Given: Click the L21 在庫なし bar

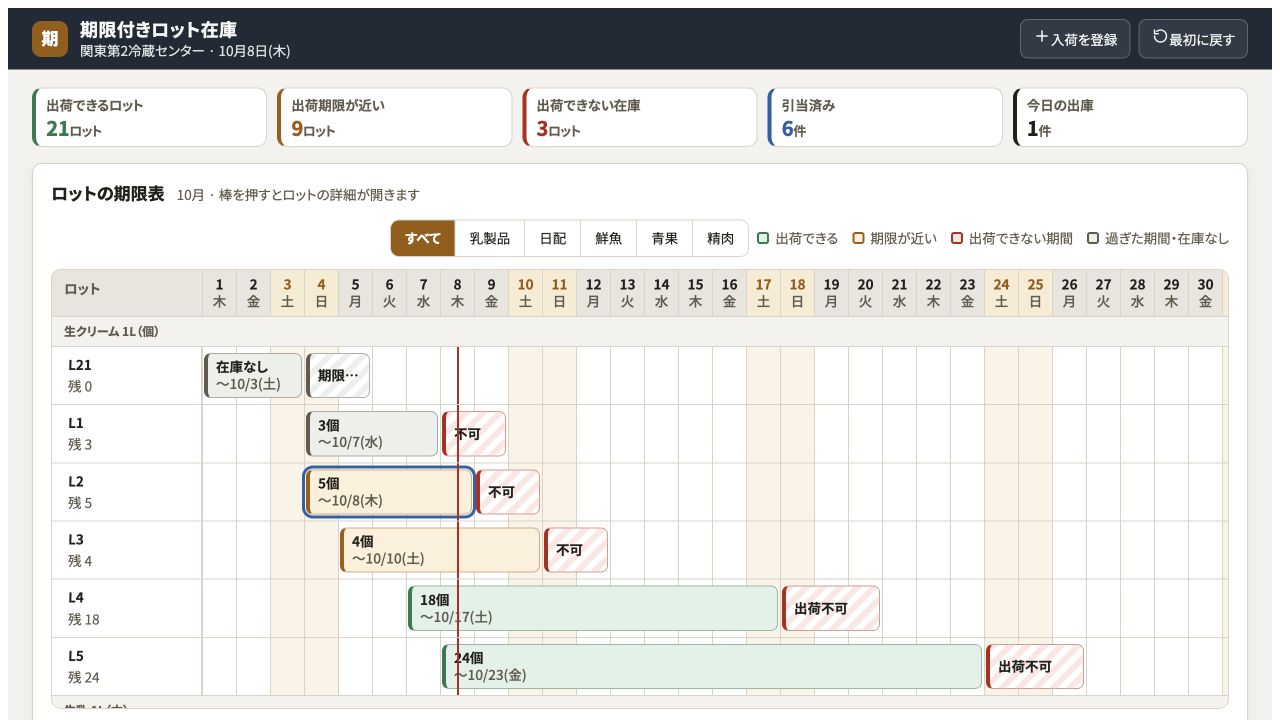Looking at the screenshot, I should [x=253, y=375].
